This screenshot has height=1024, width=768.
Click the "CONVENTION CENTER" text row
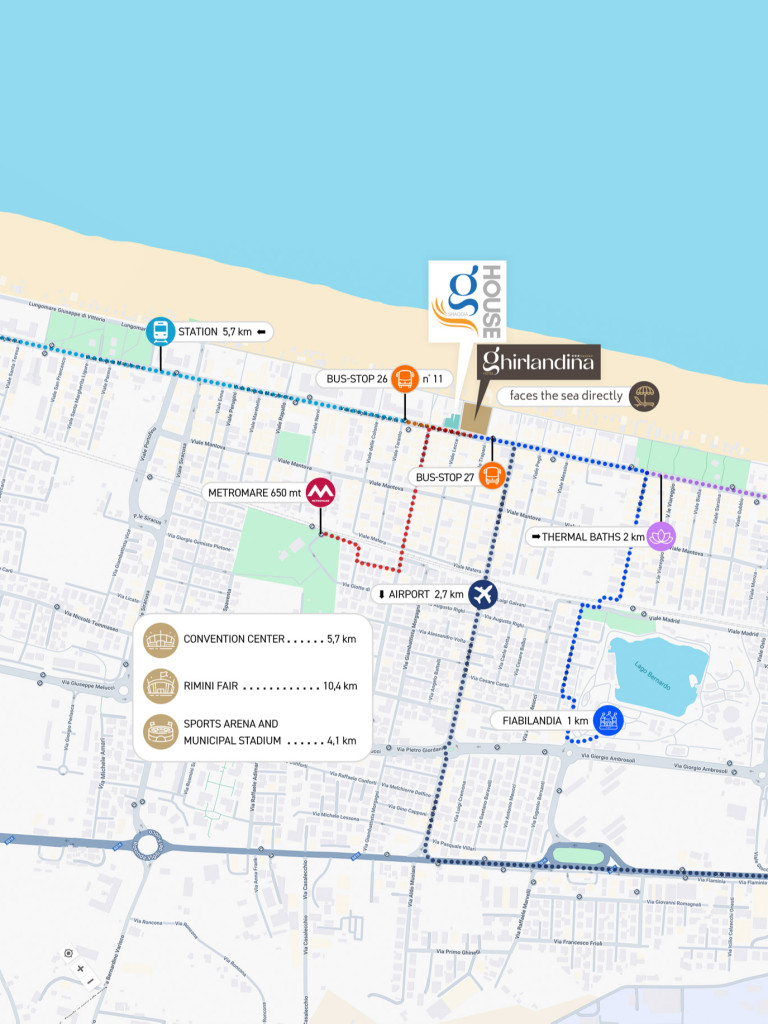tap(270, 639)
